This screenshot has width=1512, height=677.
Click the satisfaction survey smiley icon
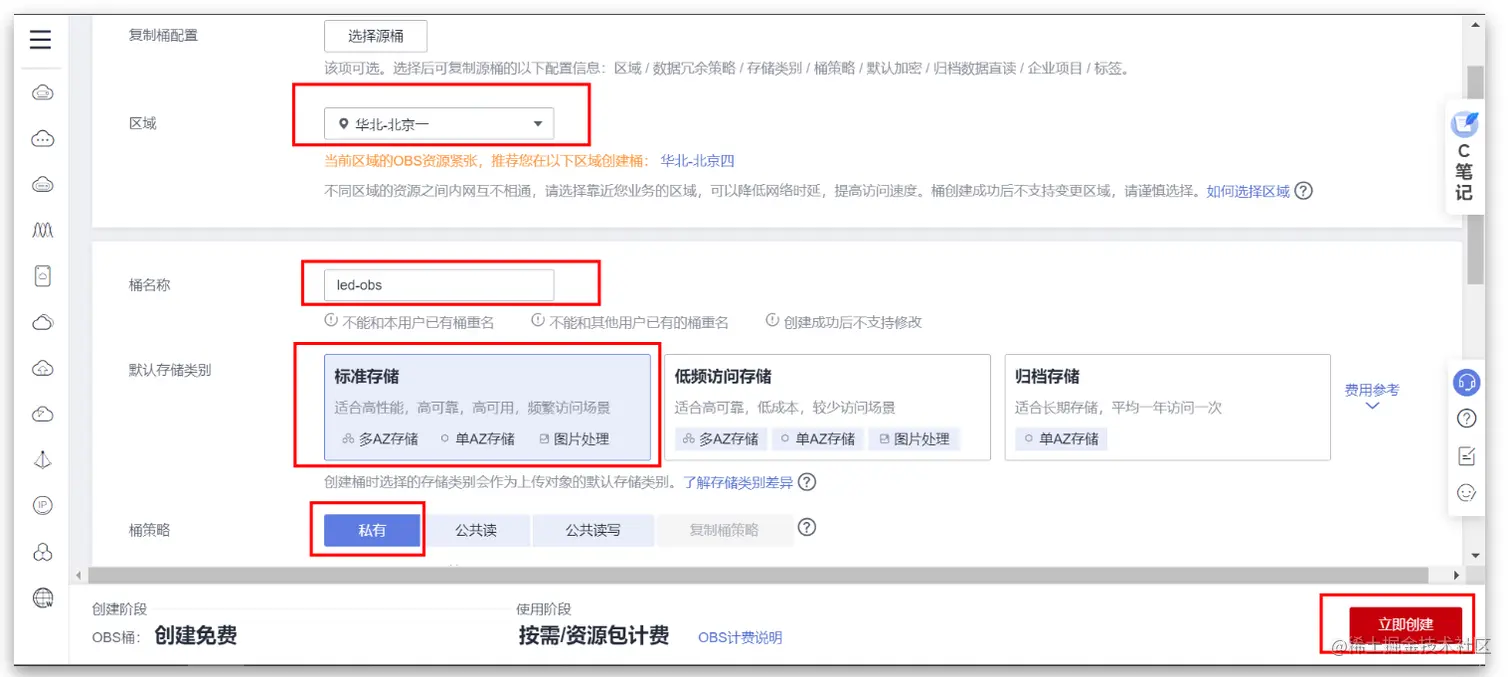[1466, 492]
